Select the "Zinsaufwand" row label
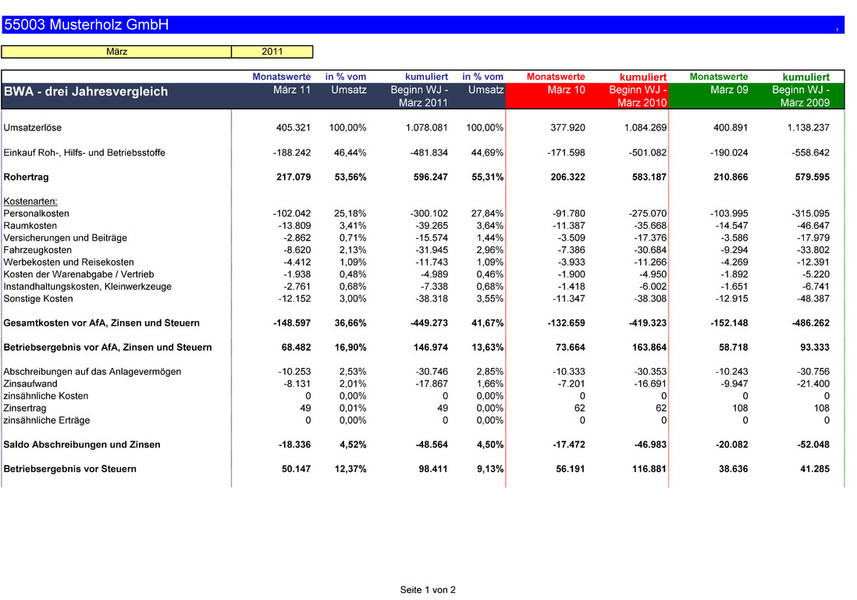Screen dimensions: 857x600 coord(30,384)
